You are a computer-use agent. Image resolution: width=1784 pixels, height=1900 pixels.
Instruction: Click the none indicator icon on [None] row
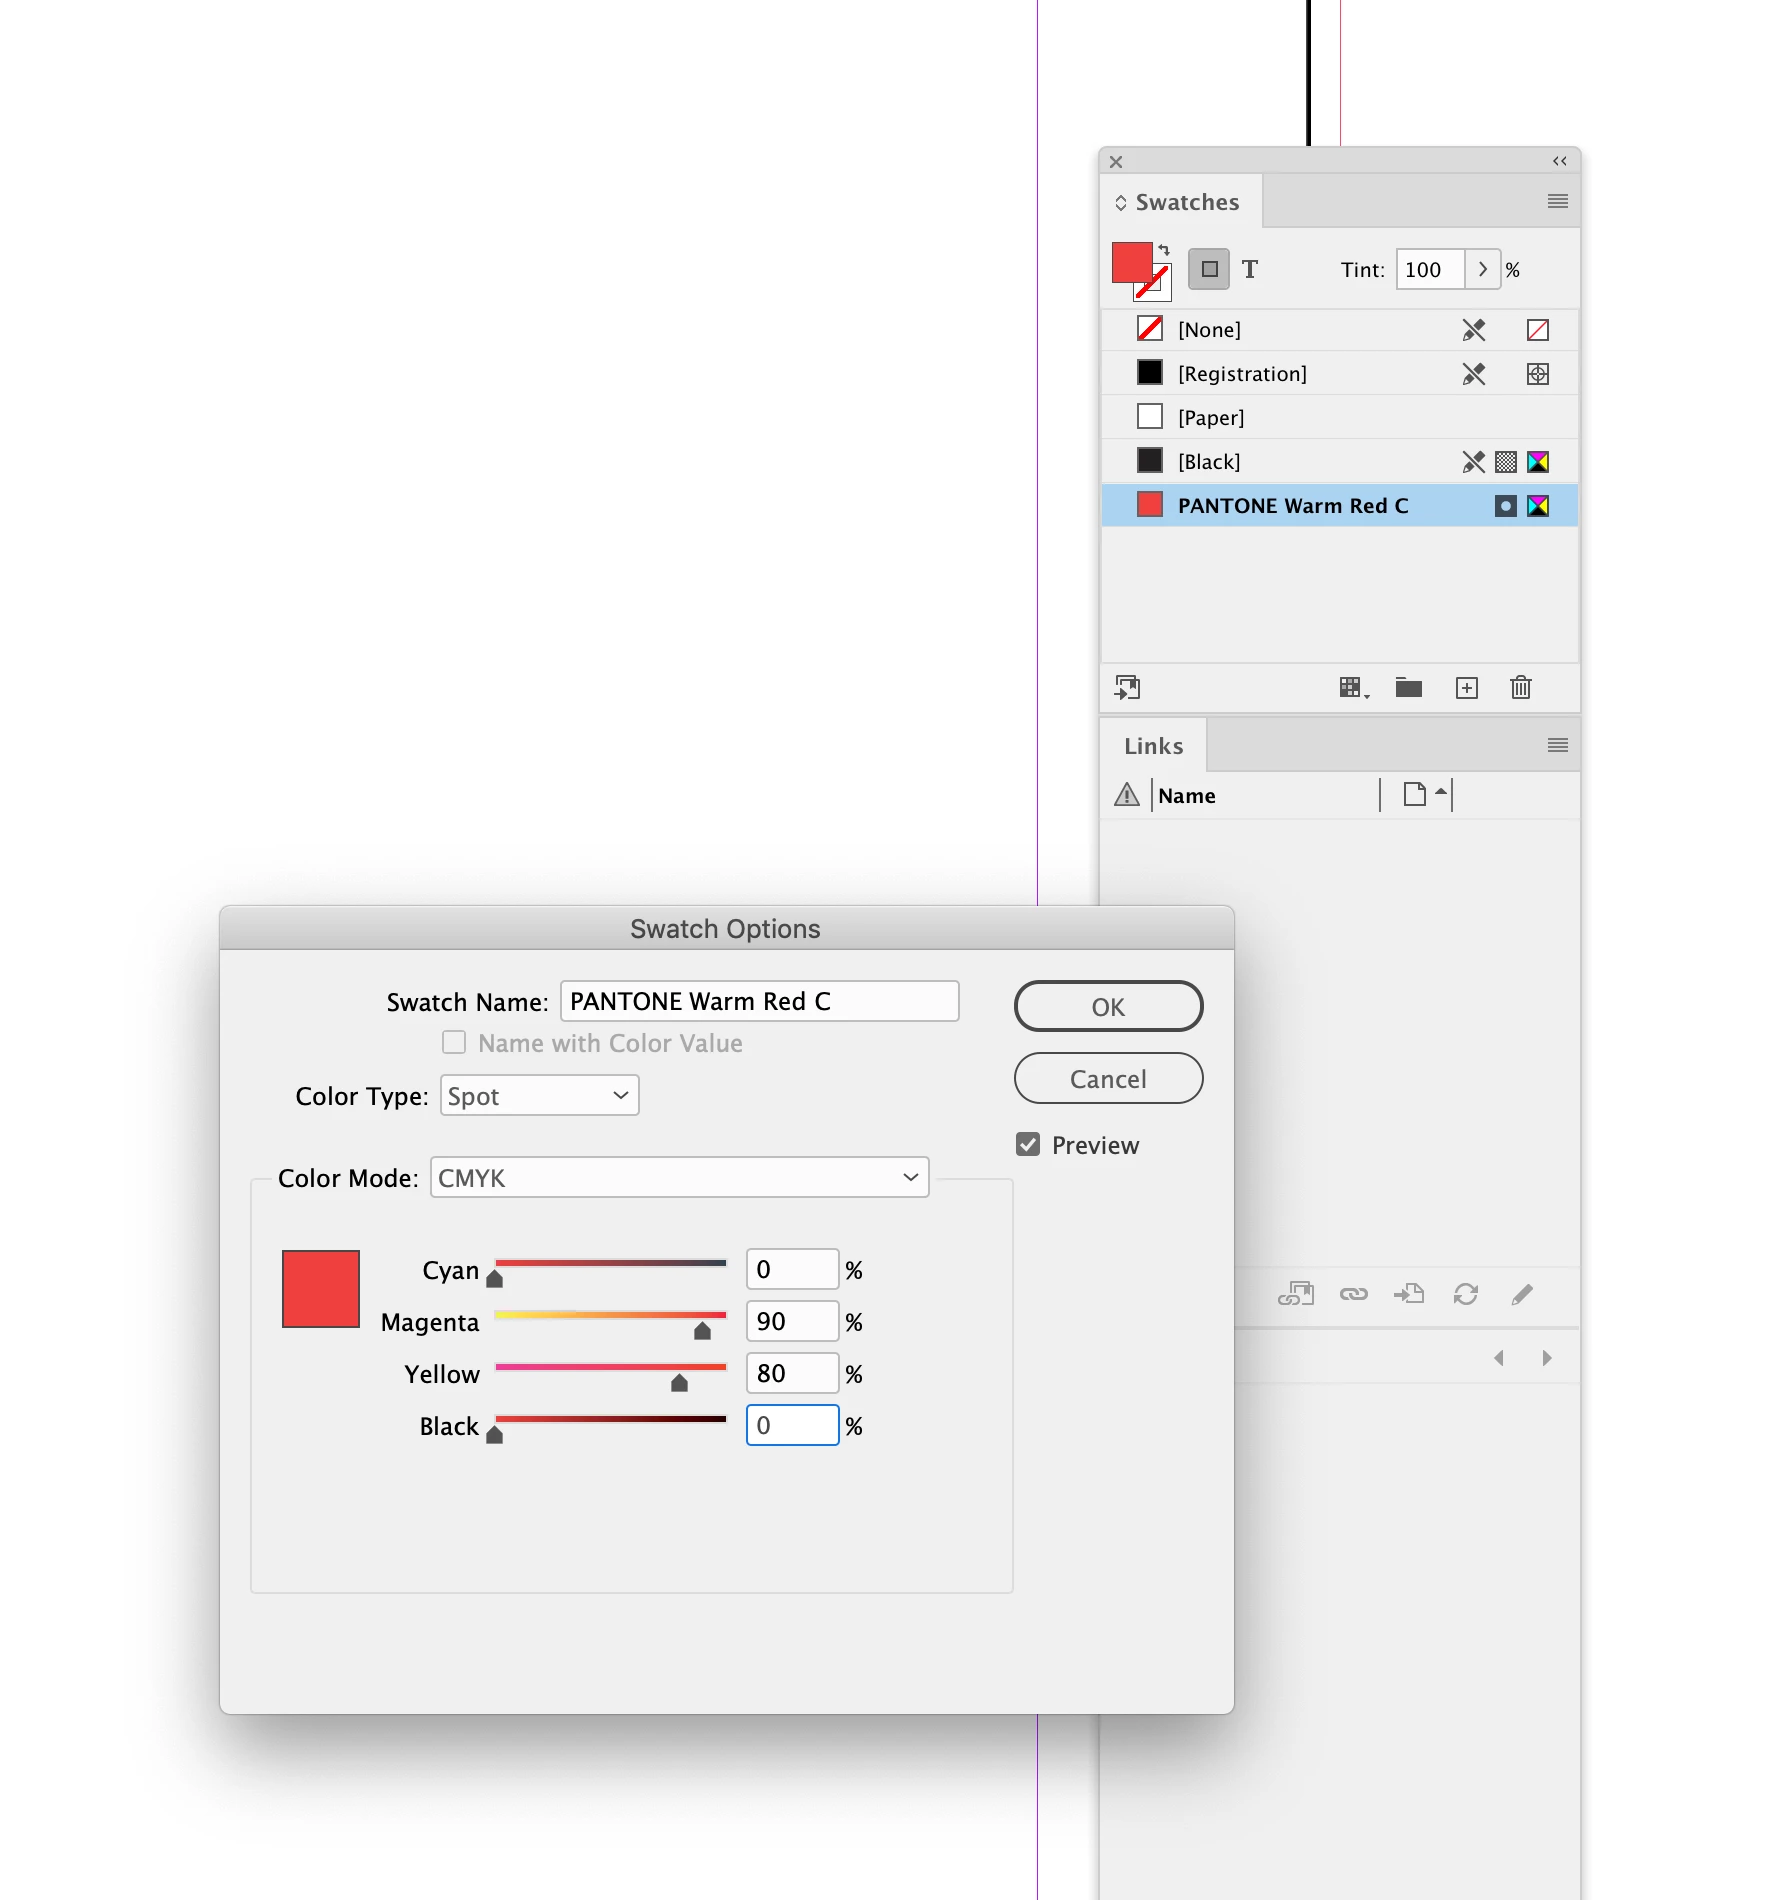point(1538,329)
